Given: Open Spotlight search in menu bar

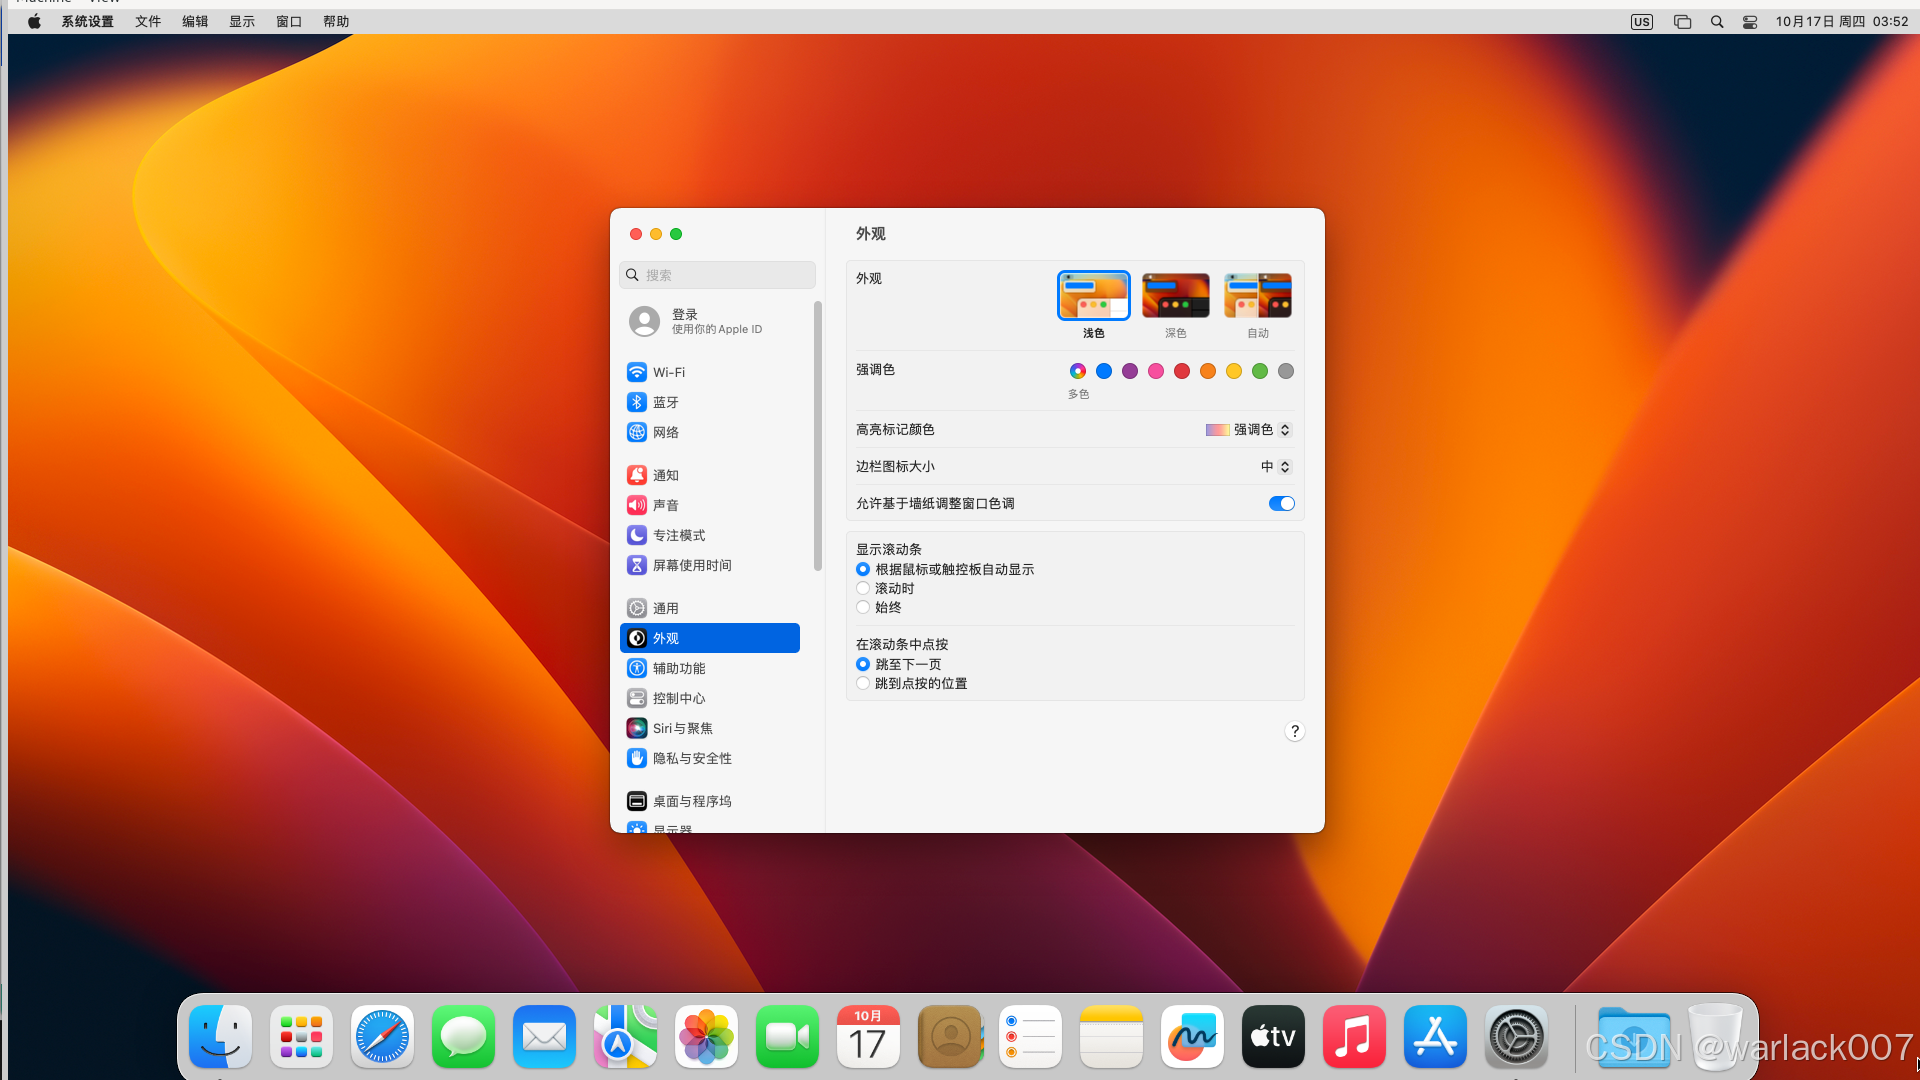Looking at the screenshot, I should pyautogui.click(x=1717, y=22).
